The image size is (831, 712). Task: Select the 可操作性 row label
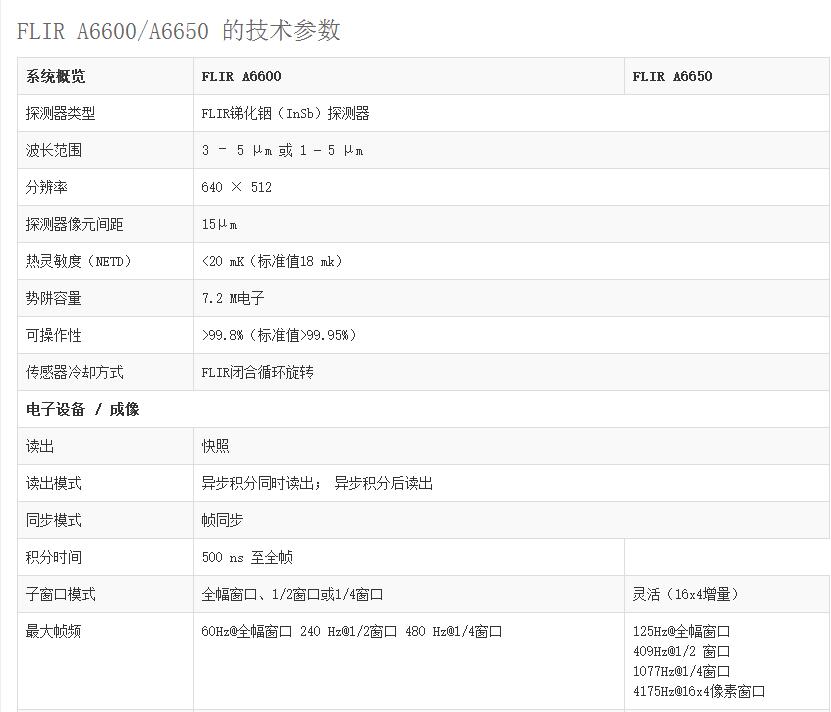tap(54, 336)
